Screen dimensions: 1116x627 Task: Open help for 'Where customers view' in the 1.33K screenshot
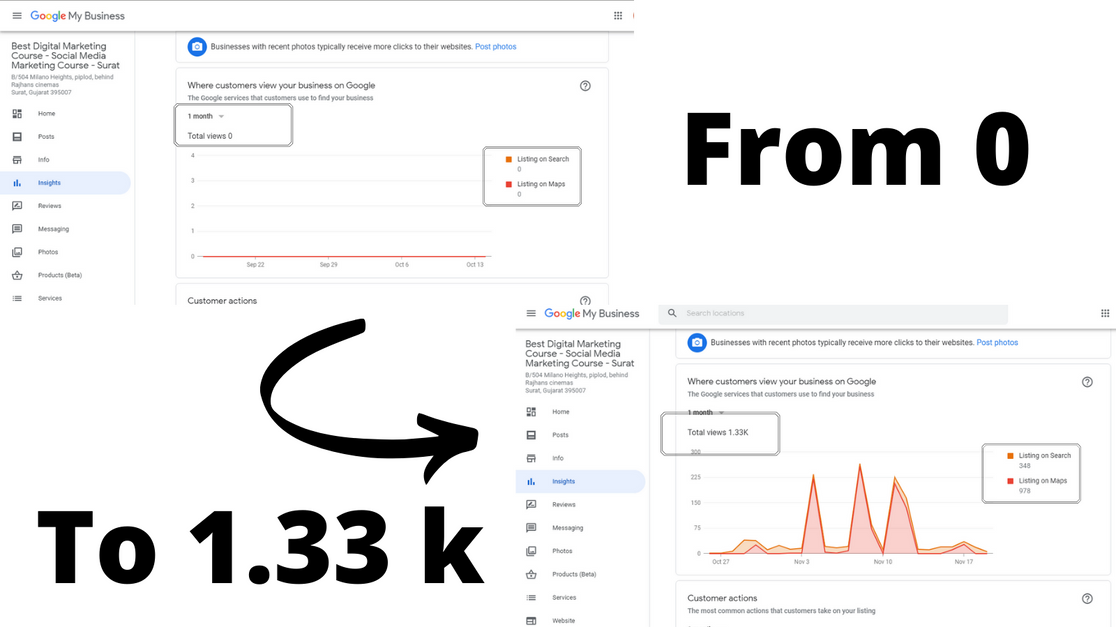(x=1087, y=382)
